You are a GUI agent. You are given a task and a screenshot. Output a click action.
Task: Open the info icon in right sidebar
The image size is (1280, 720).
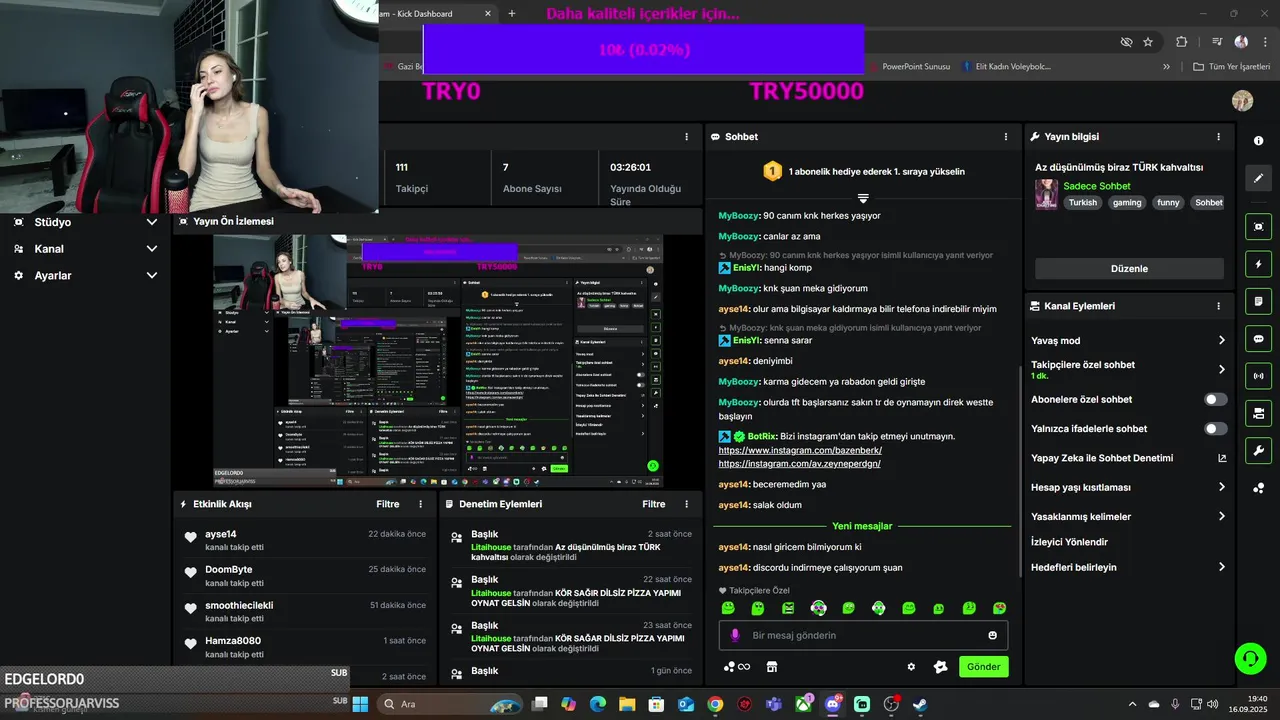pyautogui.click(x=1258, y=141)
